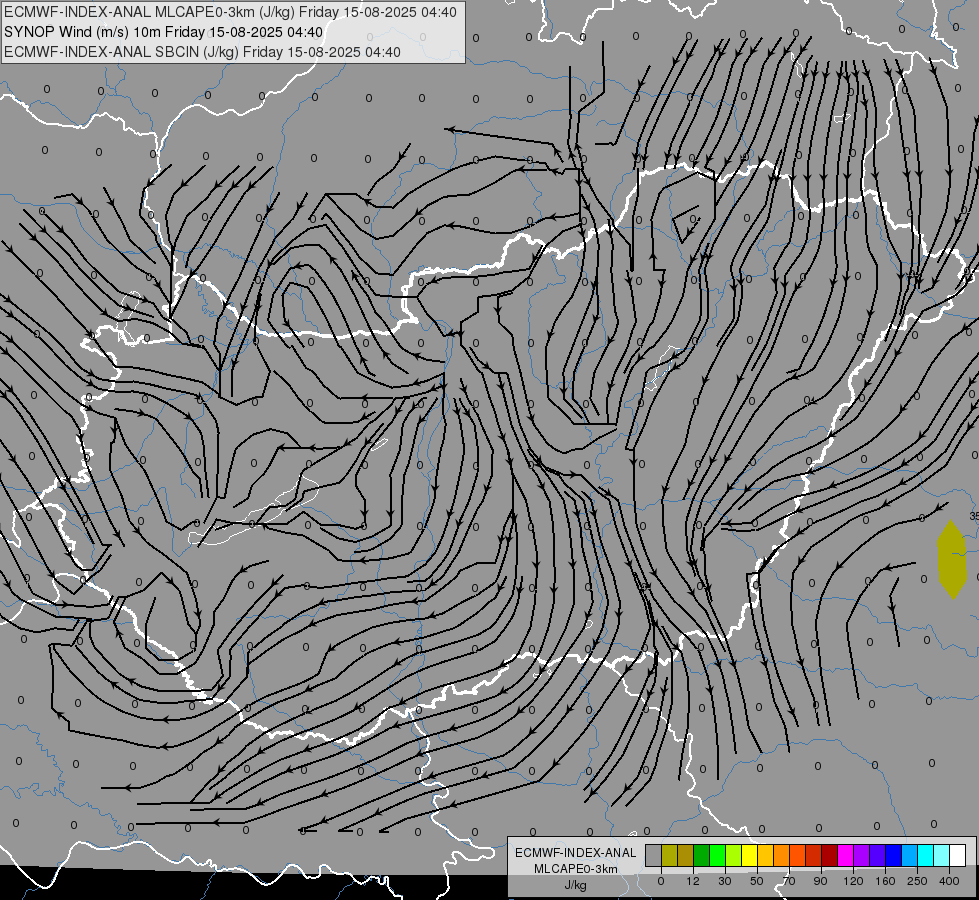Viewport: 979px width, 900px height.
Task: Click the legend label ECMWF-INDEX-ANAL
Action: click(x=576, y=853)
